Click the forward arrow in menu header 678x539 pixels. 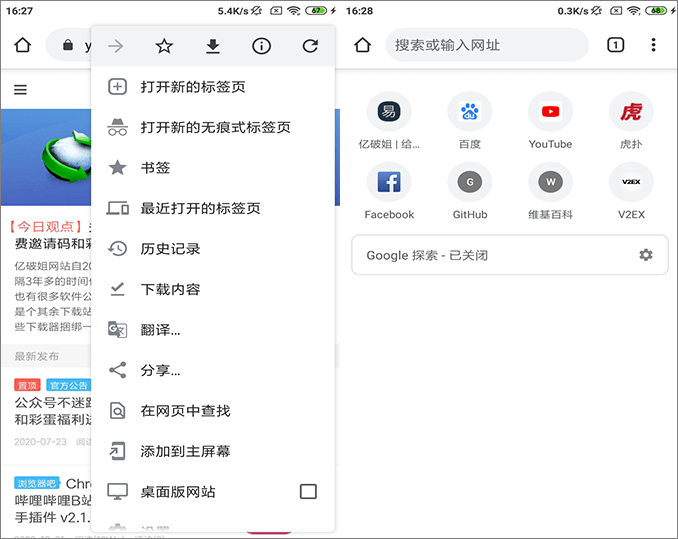point(115,46)
